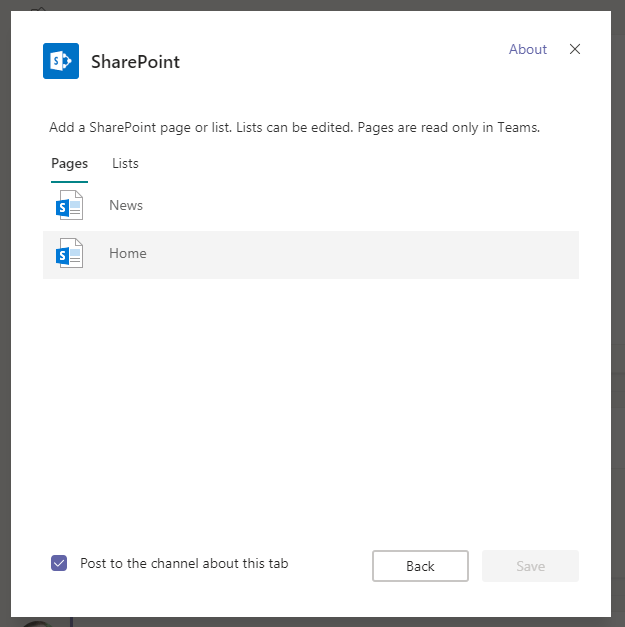Close the SharePoint dialog with the X

pos(575,49)
